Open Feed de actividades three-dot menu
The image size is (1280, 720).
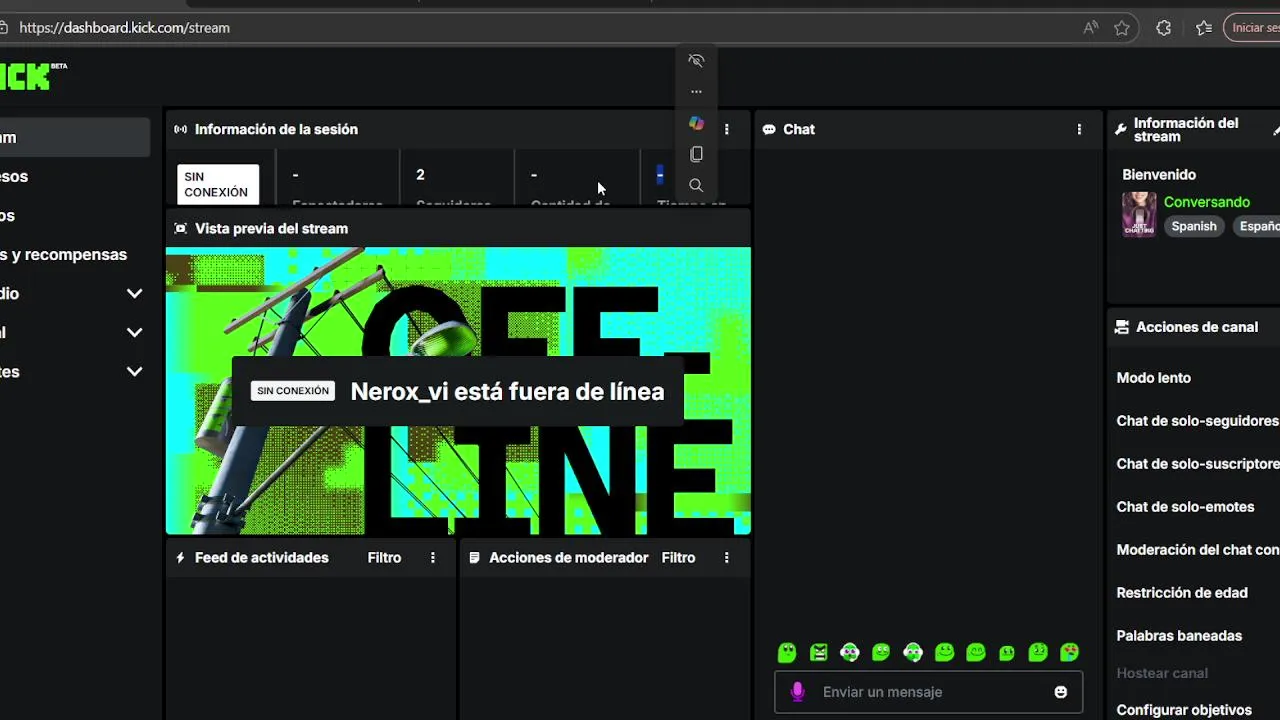pyautogui.click(x=433, y=558)
